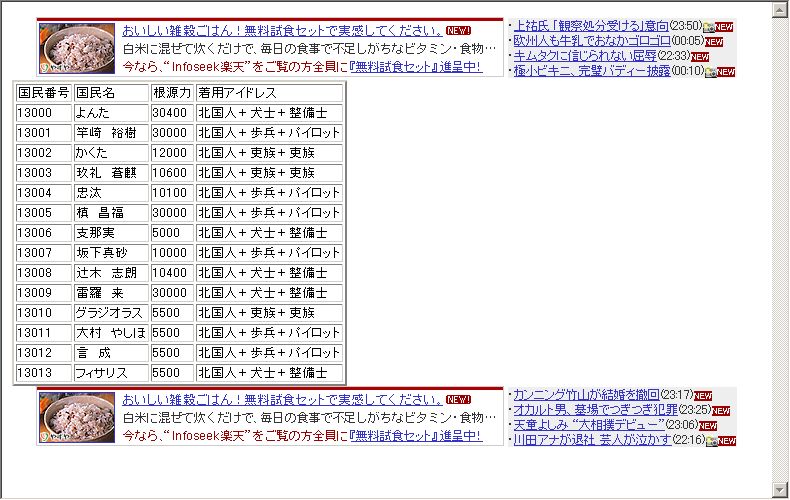
Task: Click NEW badge next to 欧州人も牛乳 headline
Action: pos(714,42)
